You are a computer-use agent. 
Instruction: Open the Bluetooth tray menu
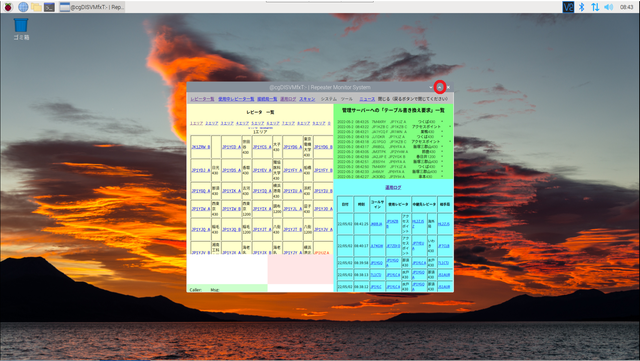[582, 7]
